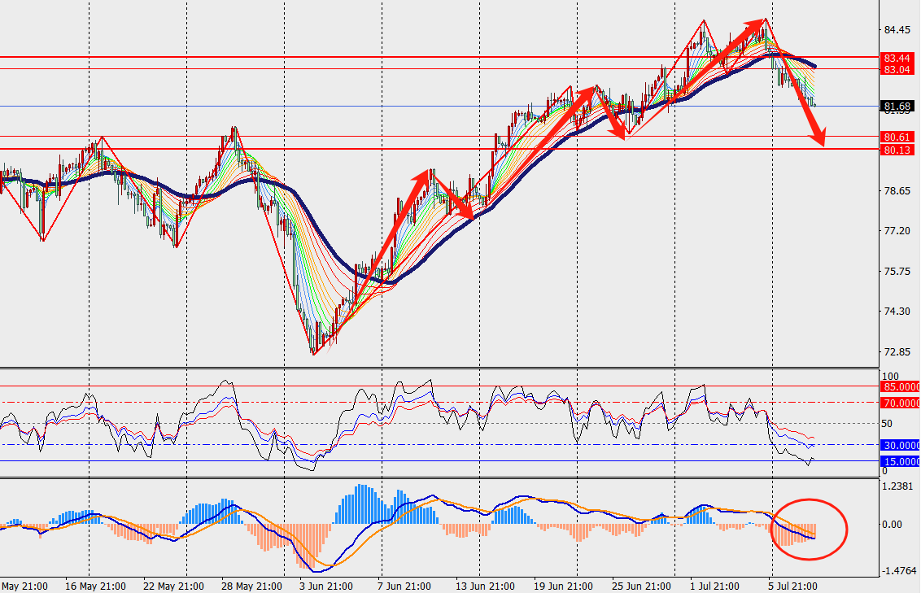Click the 78.65 price axis label
Viewport: 922px width, 594px height.
point(897,191)
